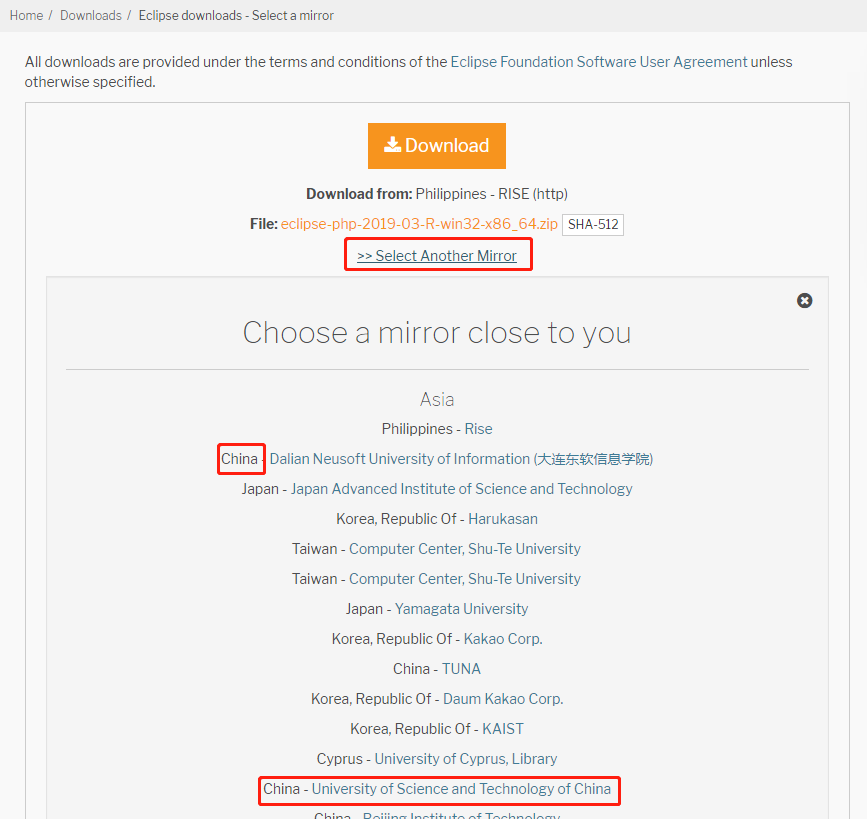Select the first Shu-Te University mirror
Viewport: 867px width, 819px height.
465,548
